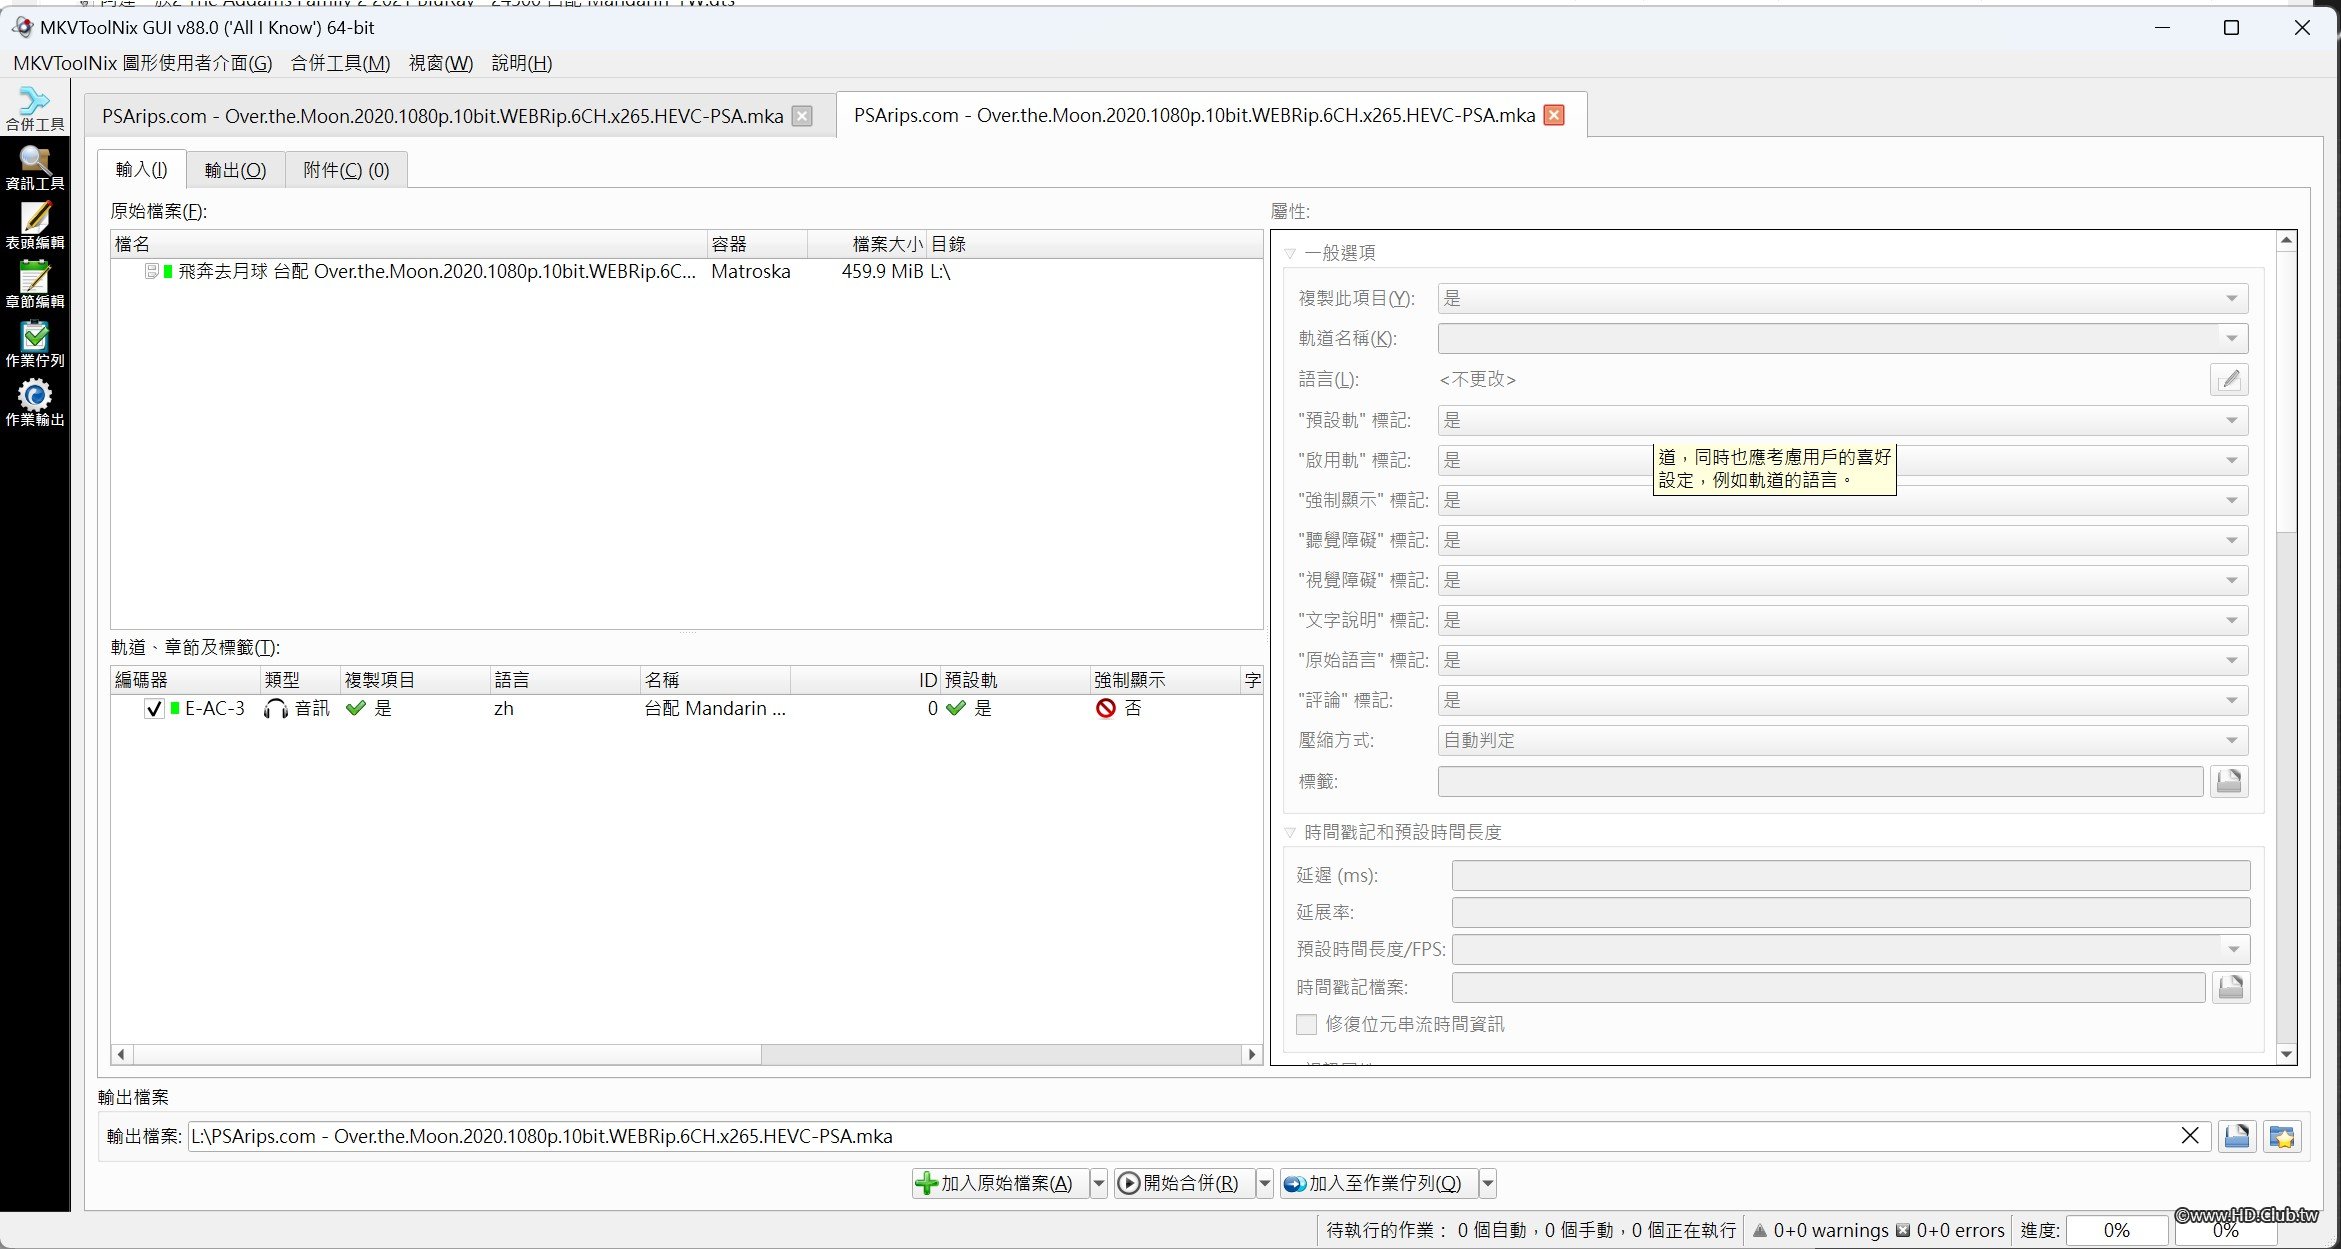Click the language edit pencil icon
The height and width of the screenshot is (1249, 2341).
(2229, 380)
